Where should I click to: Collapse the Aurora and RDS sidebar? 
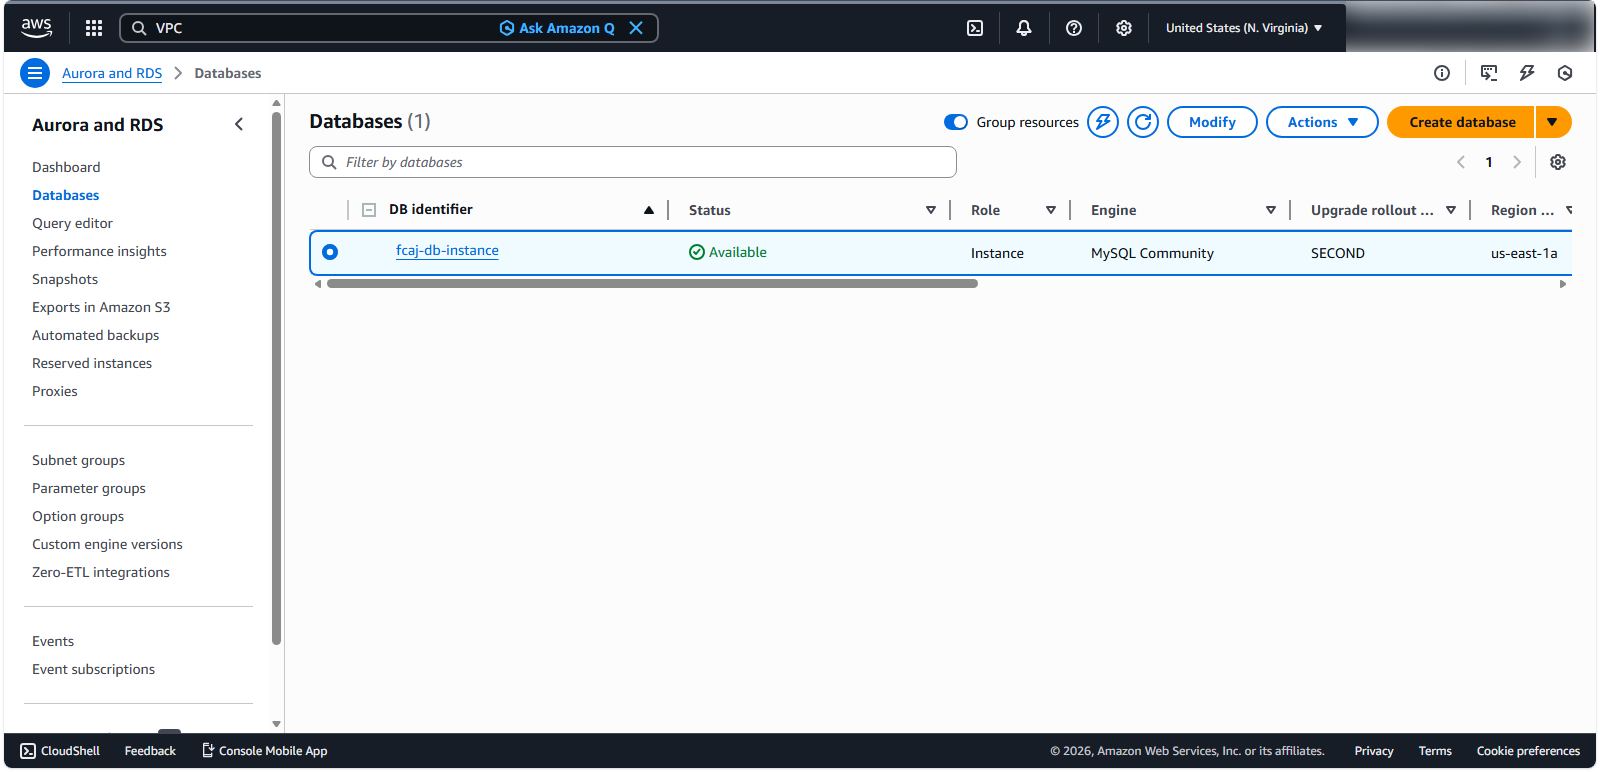click(239, 124)
